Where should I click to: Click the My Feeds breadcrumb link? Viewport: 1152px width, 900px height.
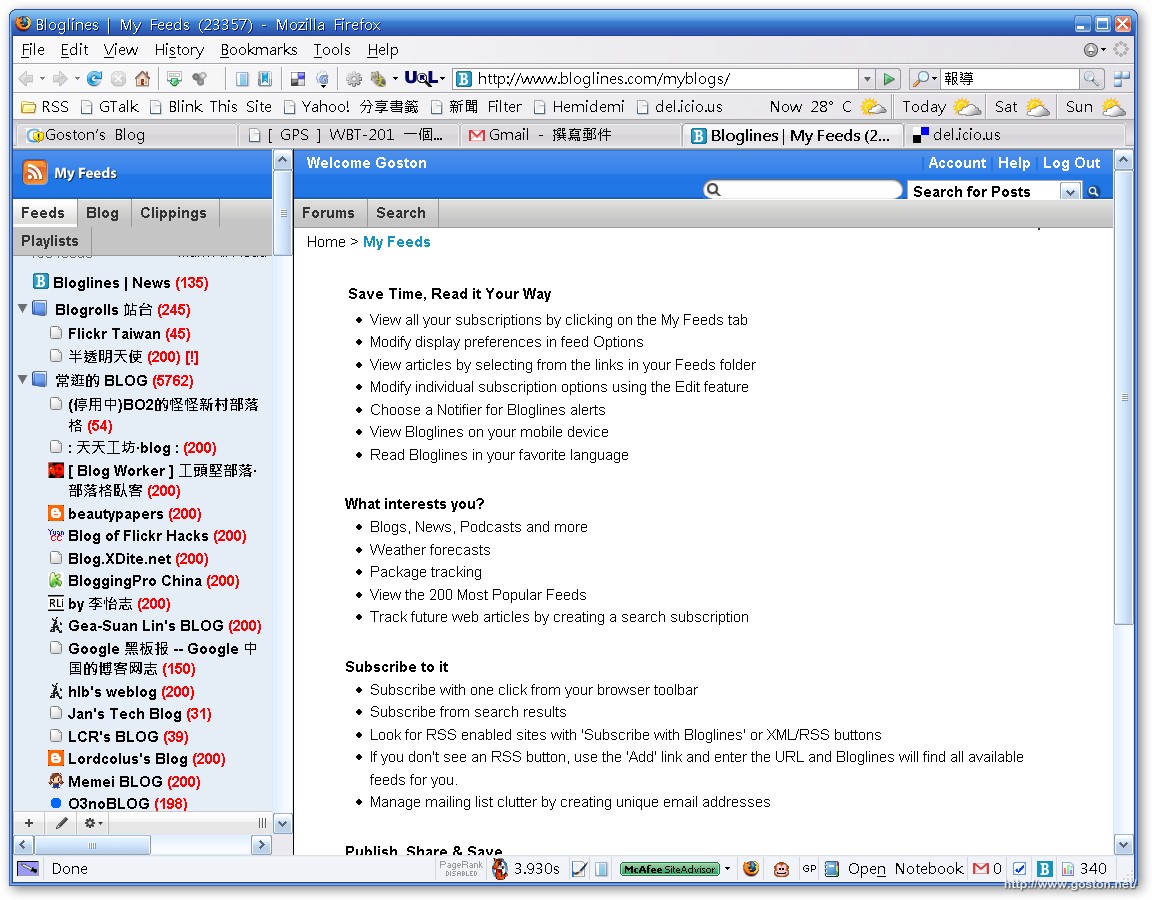point(397,242)
